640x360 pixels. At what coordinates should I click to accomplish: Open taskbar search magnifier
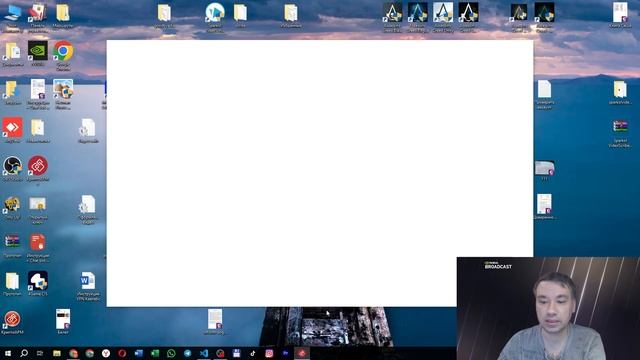24,353
